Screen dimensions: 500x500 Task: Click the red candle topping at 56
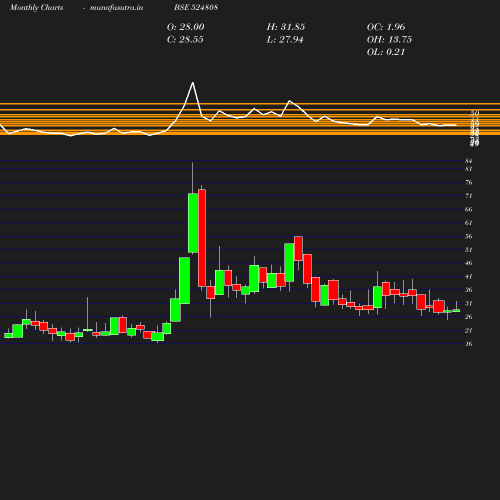298,248
